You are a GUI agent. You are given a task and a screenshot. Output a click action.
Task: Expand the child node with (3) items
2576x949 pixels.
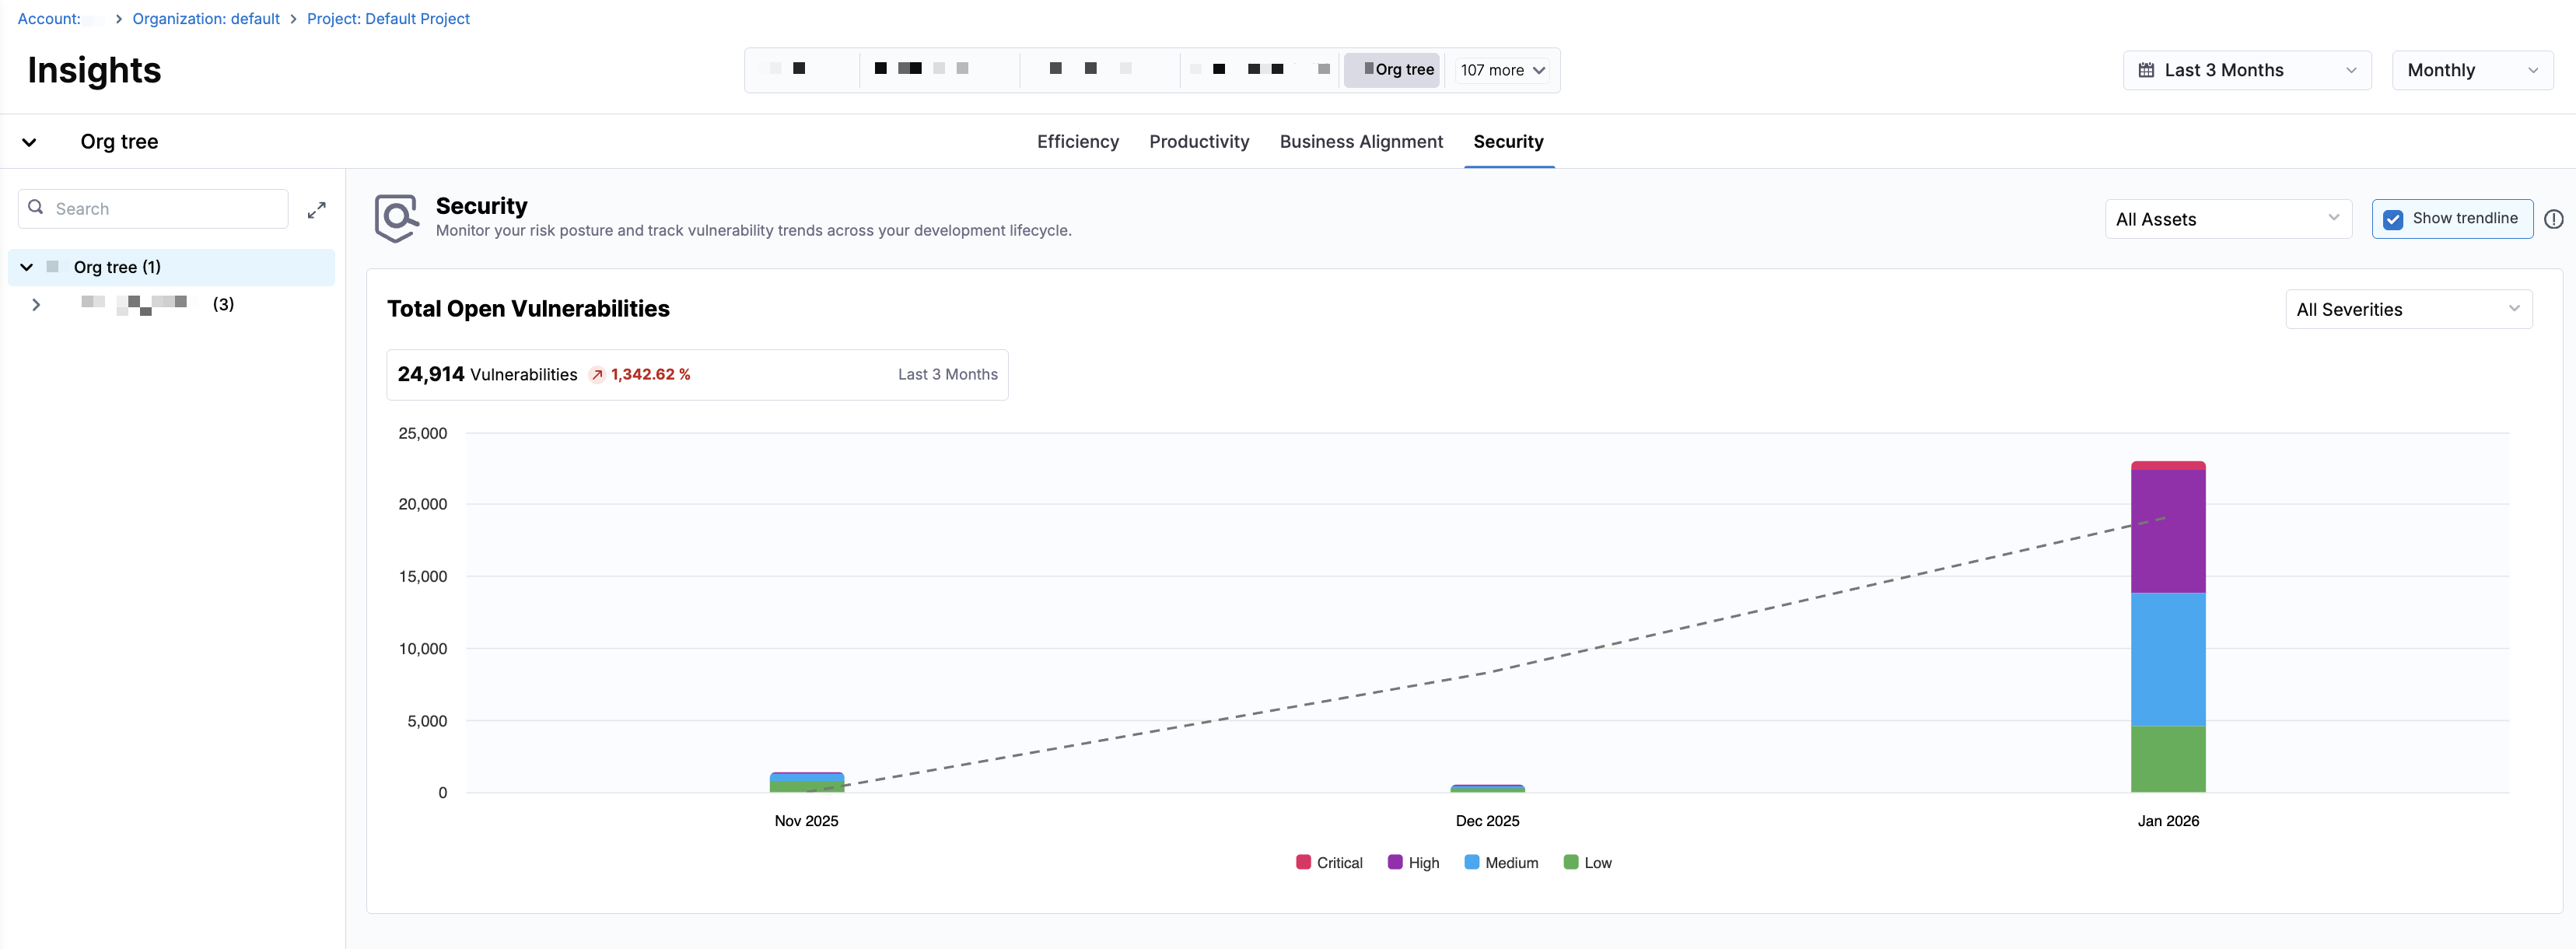(x=36, y=305)
